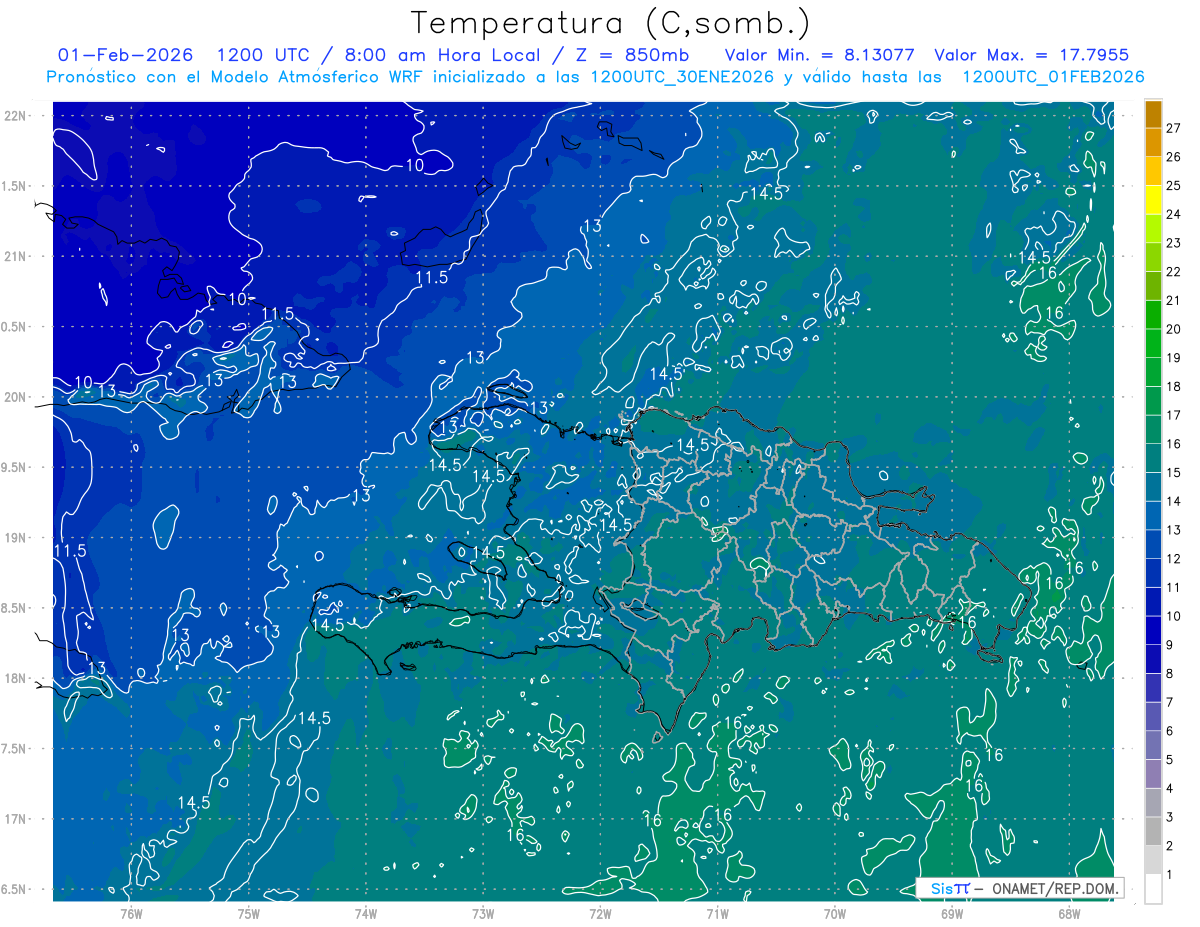The image size is (1200, 927).
Task: Click the '17N' latitude axis label
Action: pos(16,819)
